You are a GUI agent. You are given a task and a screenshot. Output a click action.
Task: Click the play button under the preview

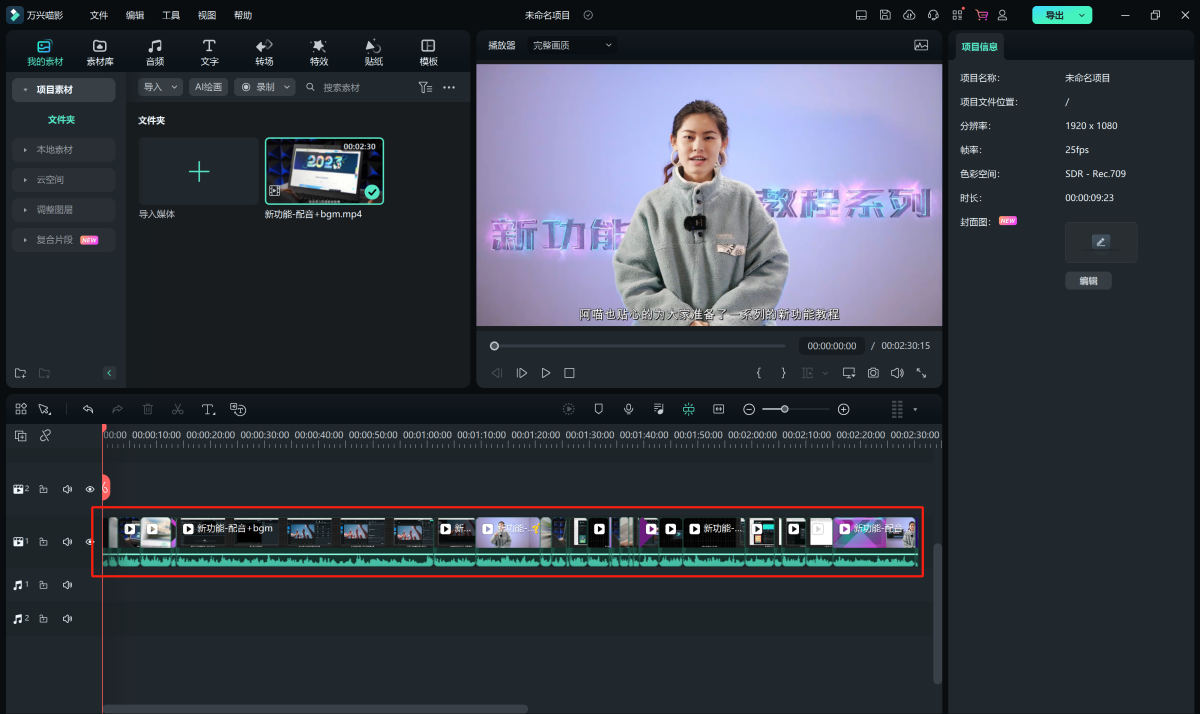pos(546,373)
